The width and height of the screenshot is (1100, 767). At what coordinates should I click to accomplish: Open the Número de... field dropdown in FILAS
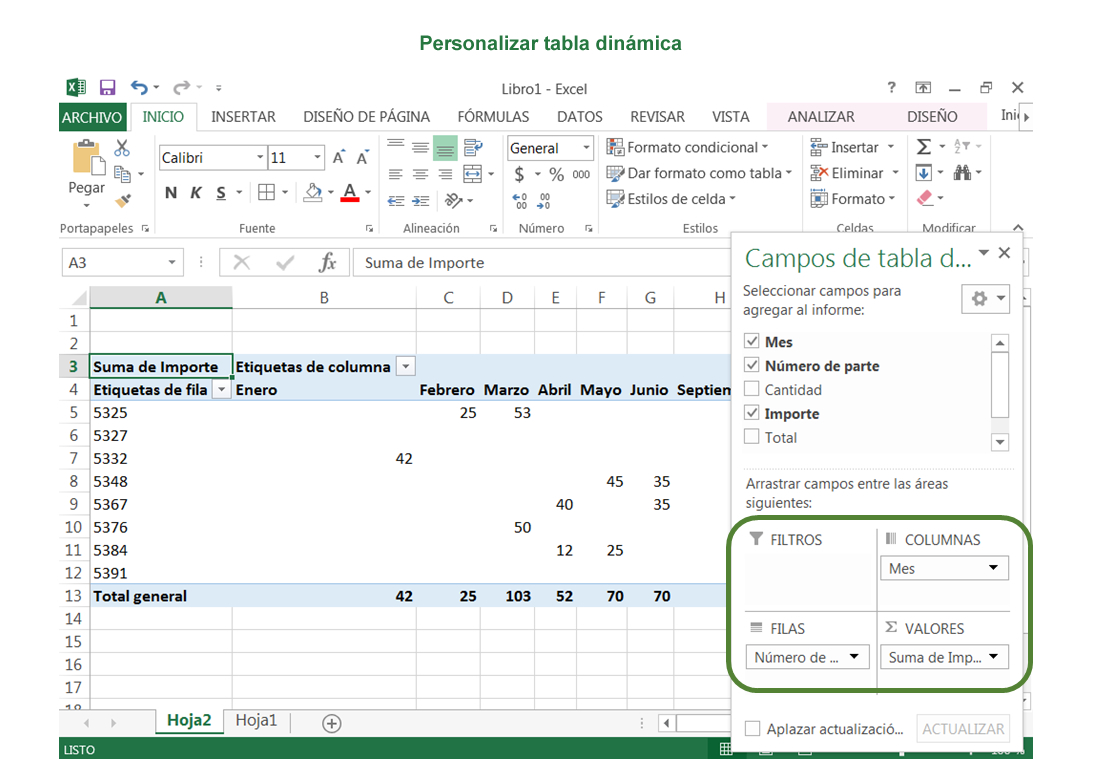coord(854,657)
